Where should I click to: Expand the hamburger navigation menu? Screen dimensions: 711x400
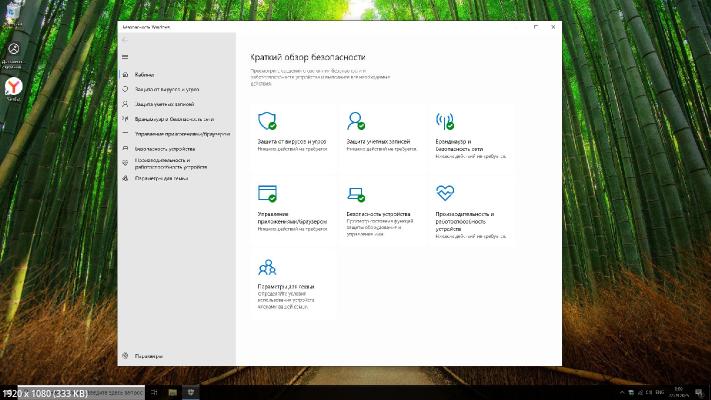coord(125,57)
